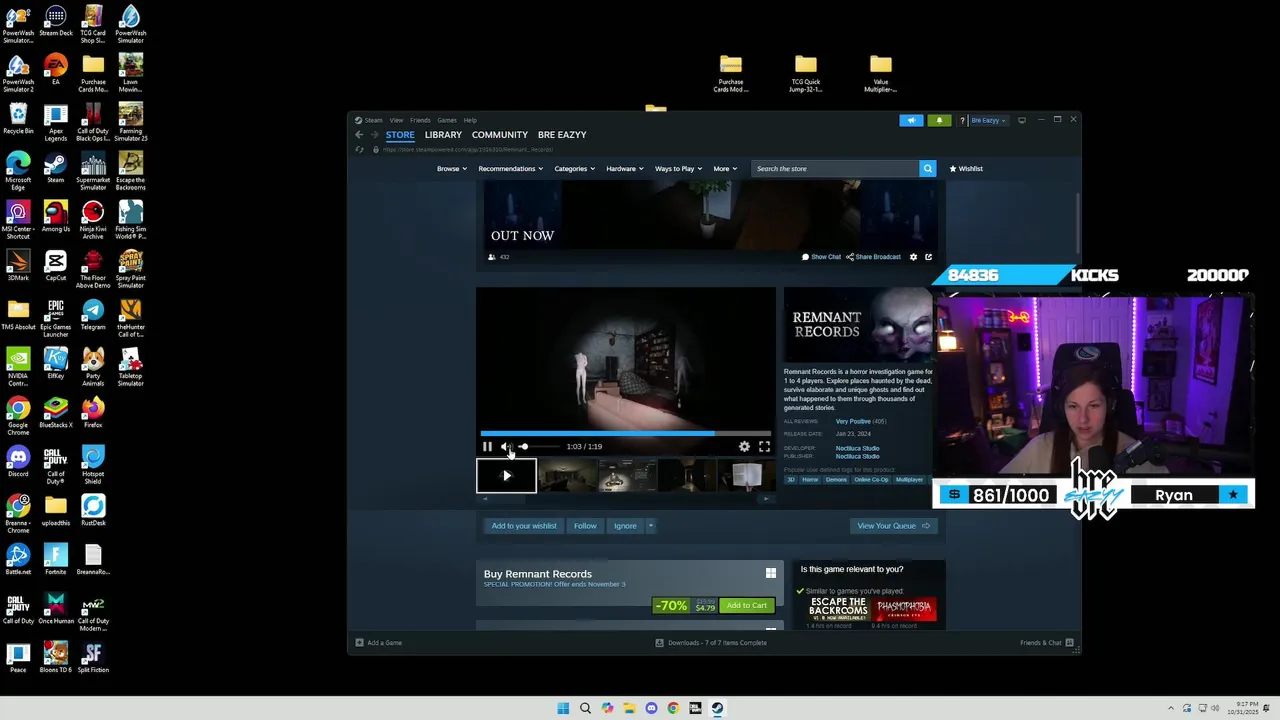The width and height of the screenshot is (1280, 720).
Task: Select the first trailer thumbnail with play icon
Action: pyautogui.click(x=506, y=476)
